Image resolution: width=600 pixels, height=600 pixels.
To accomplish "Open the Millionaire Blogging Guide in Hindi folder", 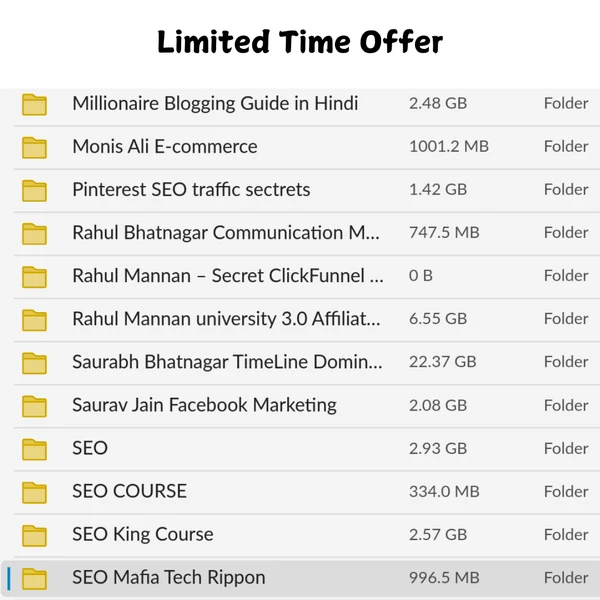I will point(215,103).
